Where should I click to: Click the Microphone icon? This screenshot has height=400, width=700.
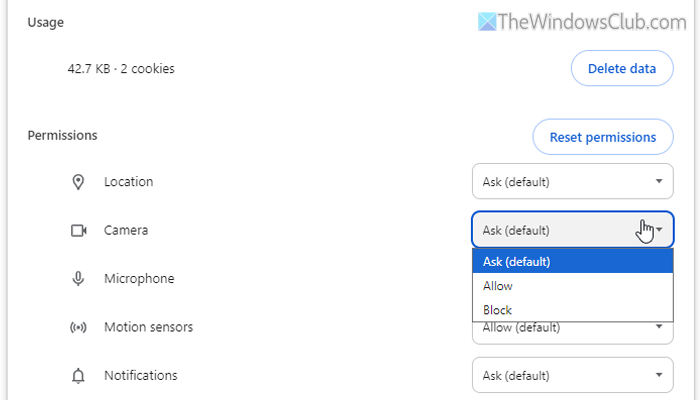coord(78,279)
